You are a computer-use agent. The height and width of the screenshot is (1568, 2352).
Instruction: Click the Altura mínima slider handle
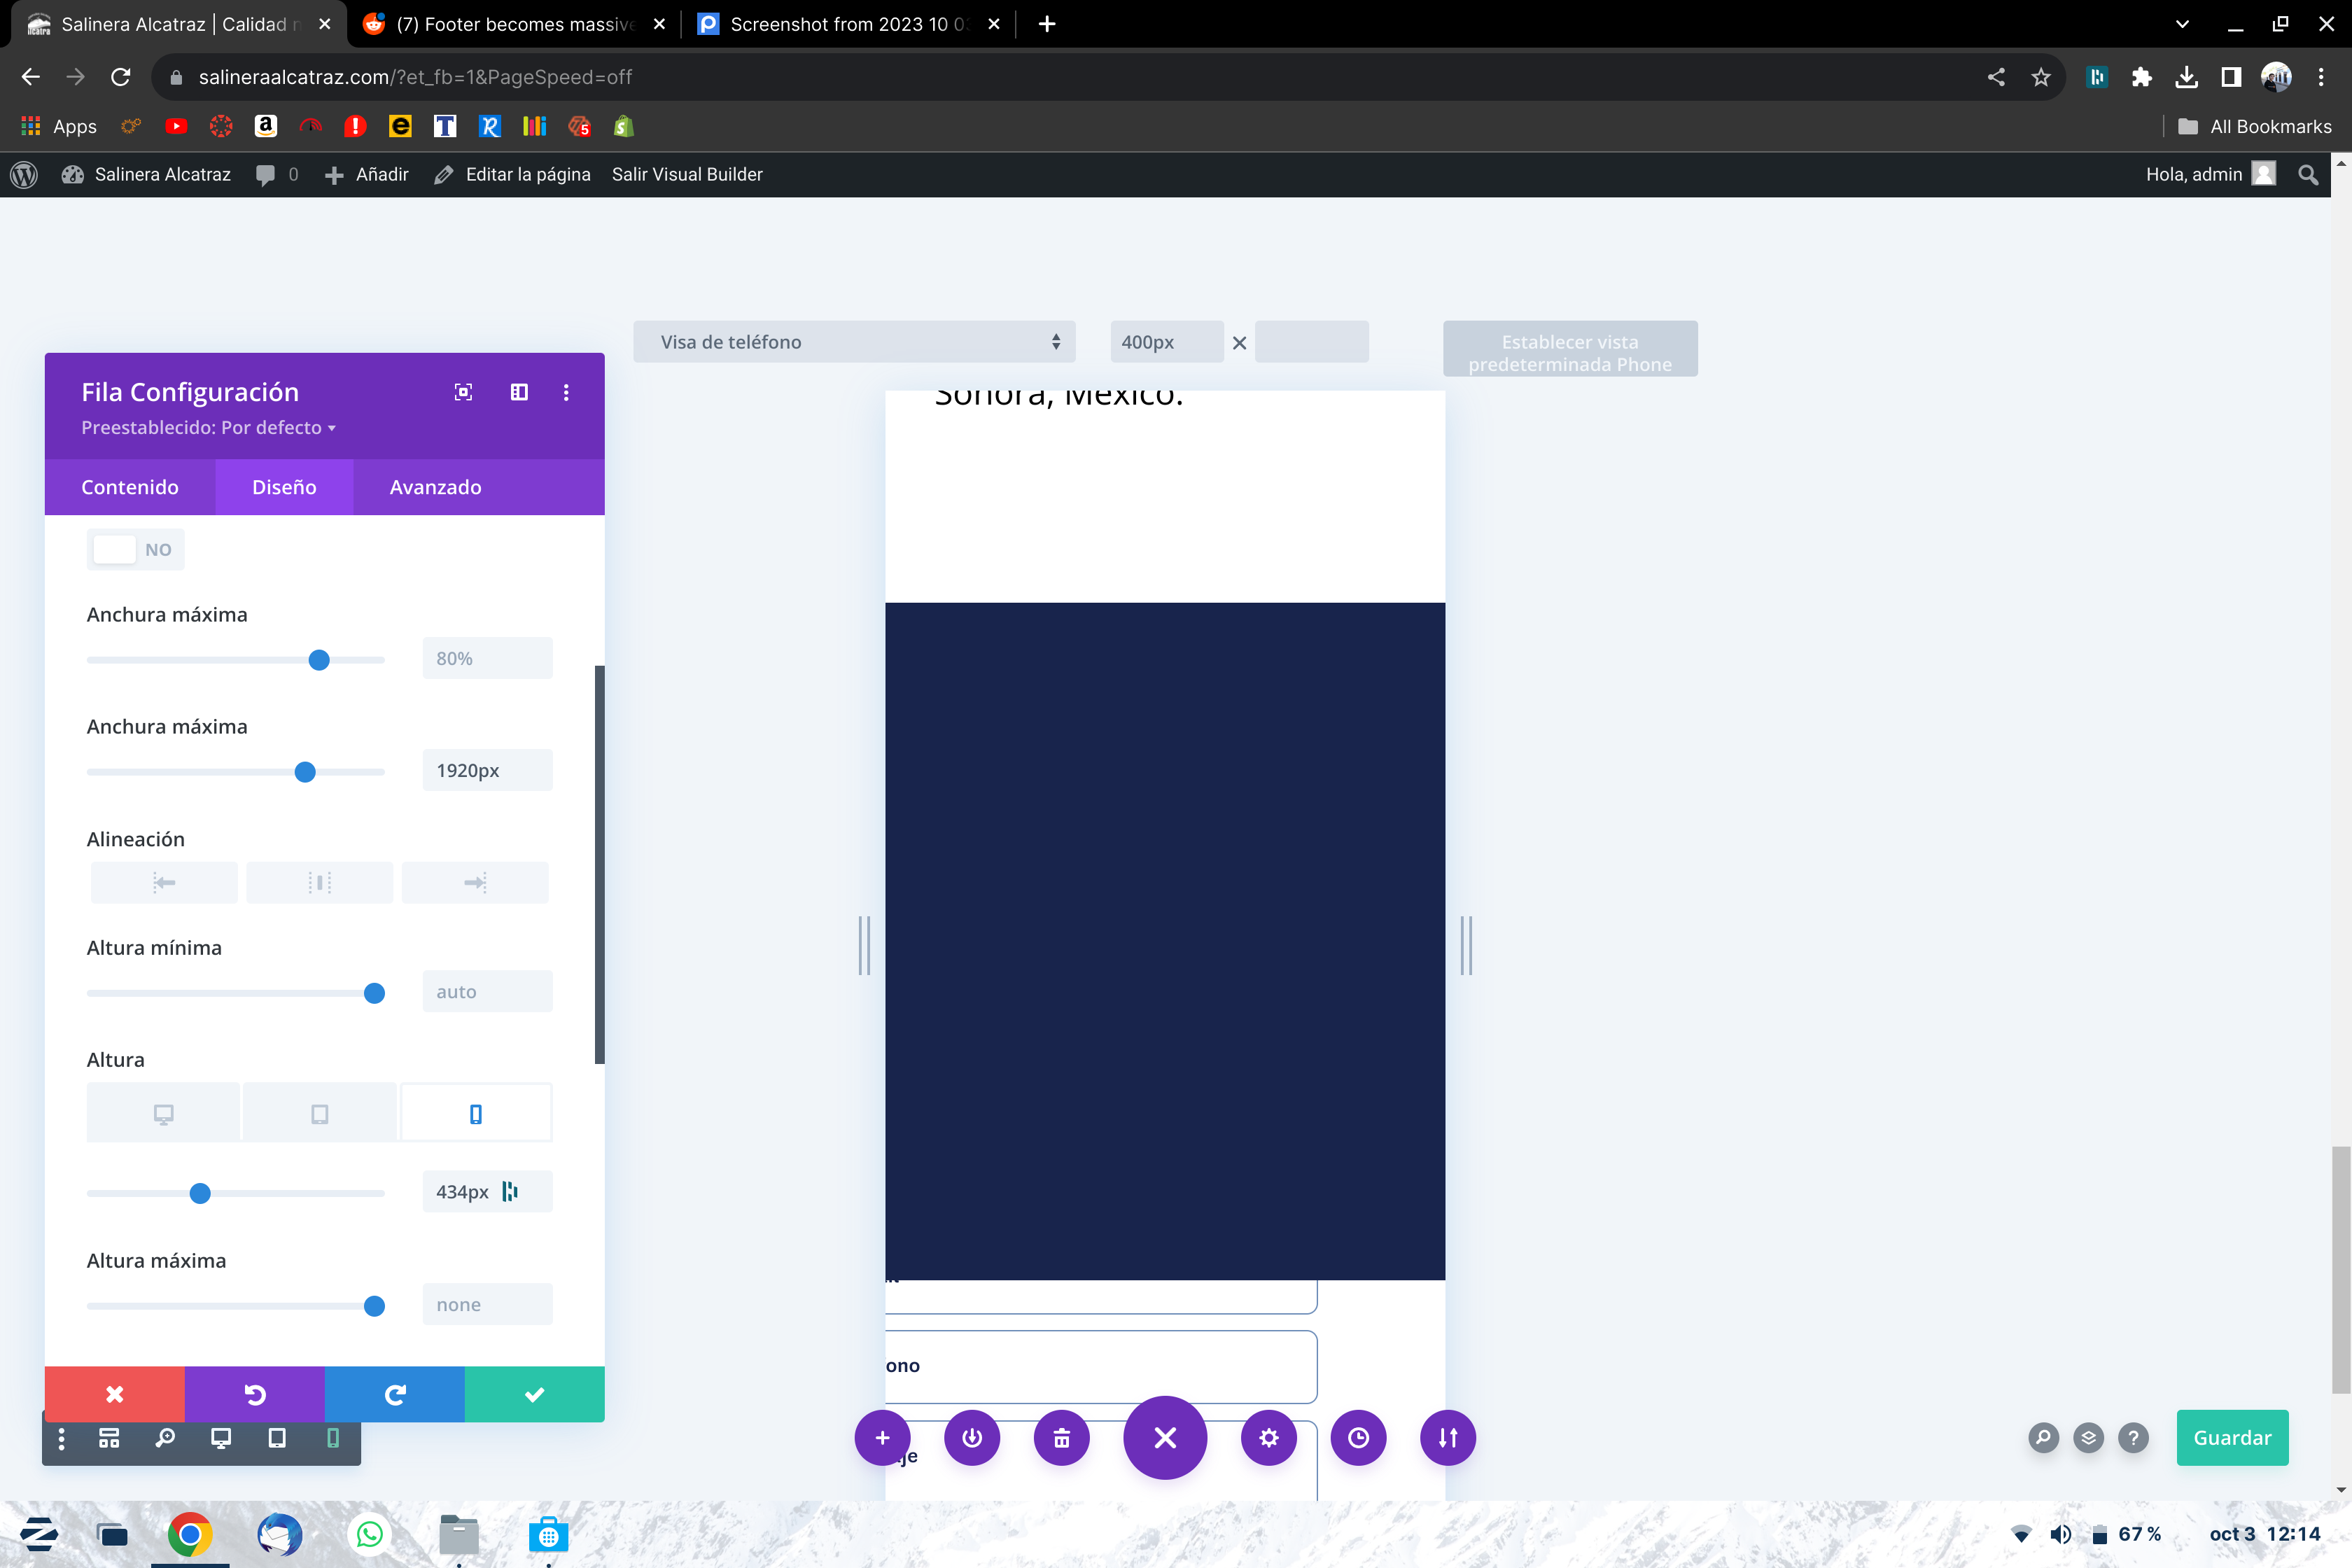point(374,993)
